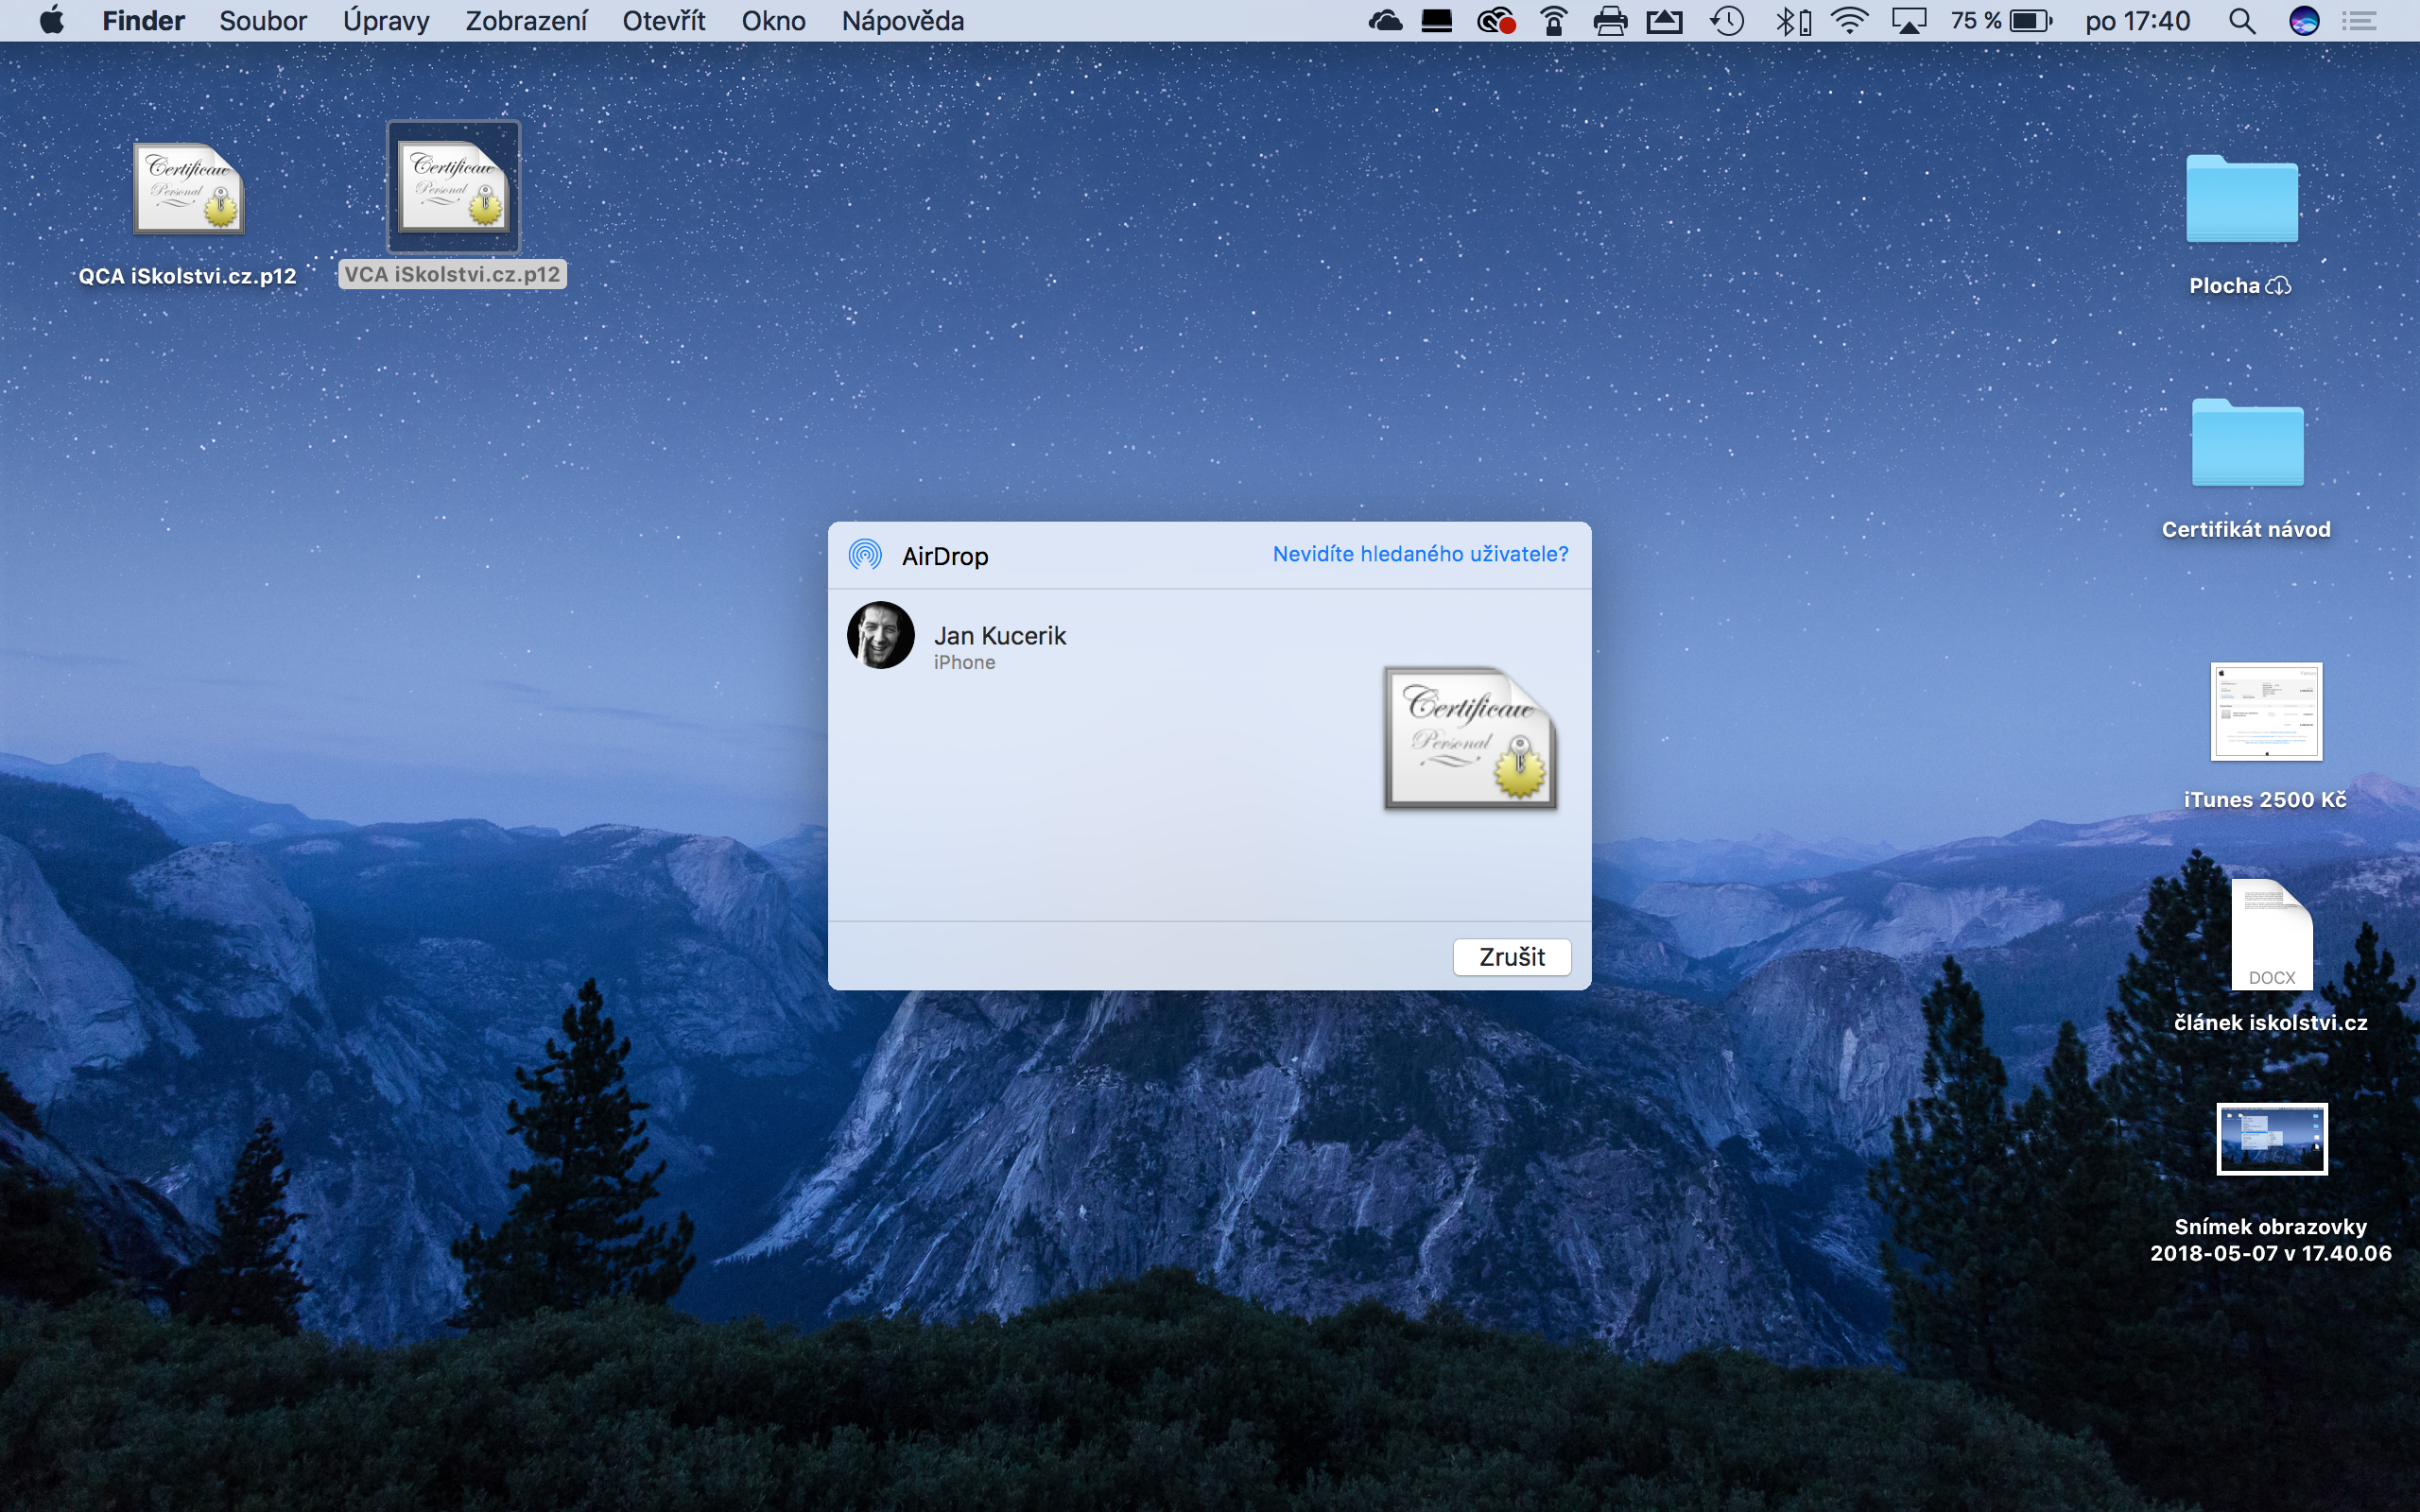This screenshot has width=2420, height=1512.
Task: Select the článek iskolstvi.cz DOCX file
Action: (x=2270, y=936)
